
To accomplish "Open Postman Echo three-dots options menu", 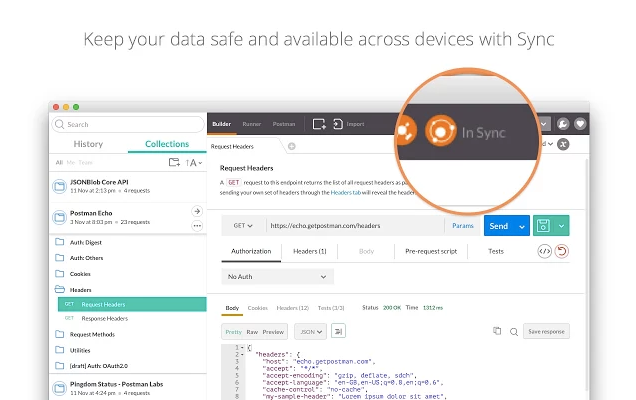I will point(197,226).
